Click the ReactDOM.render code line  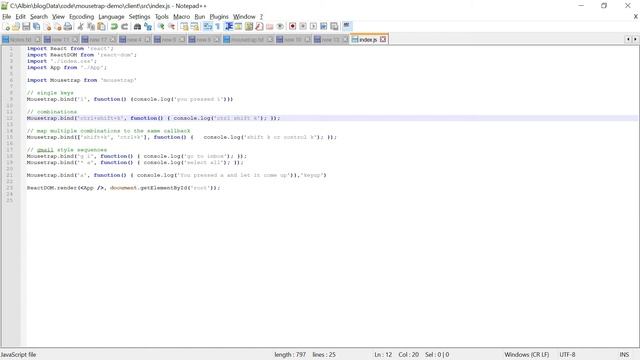point(123,188)
